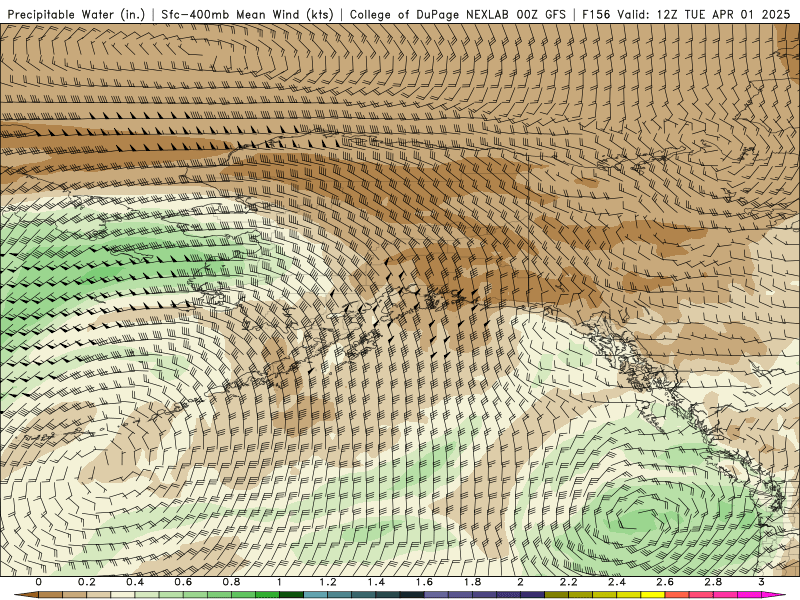Image resolution: width=800 pixels, height=600 pixels.
Task: Click the '1.2' color scale label
Action: point(328,582)
